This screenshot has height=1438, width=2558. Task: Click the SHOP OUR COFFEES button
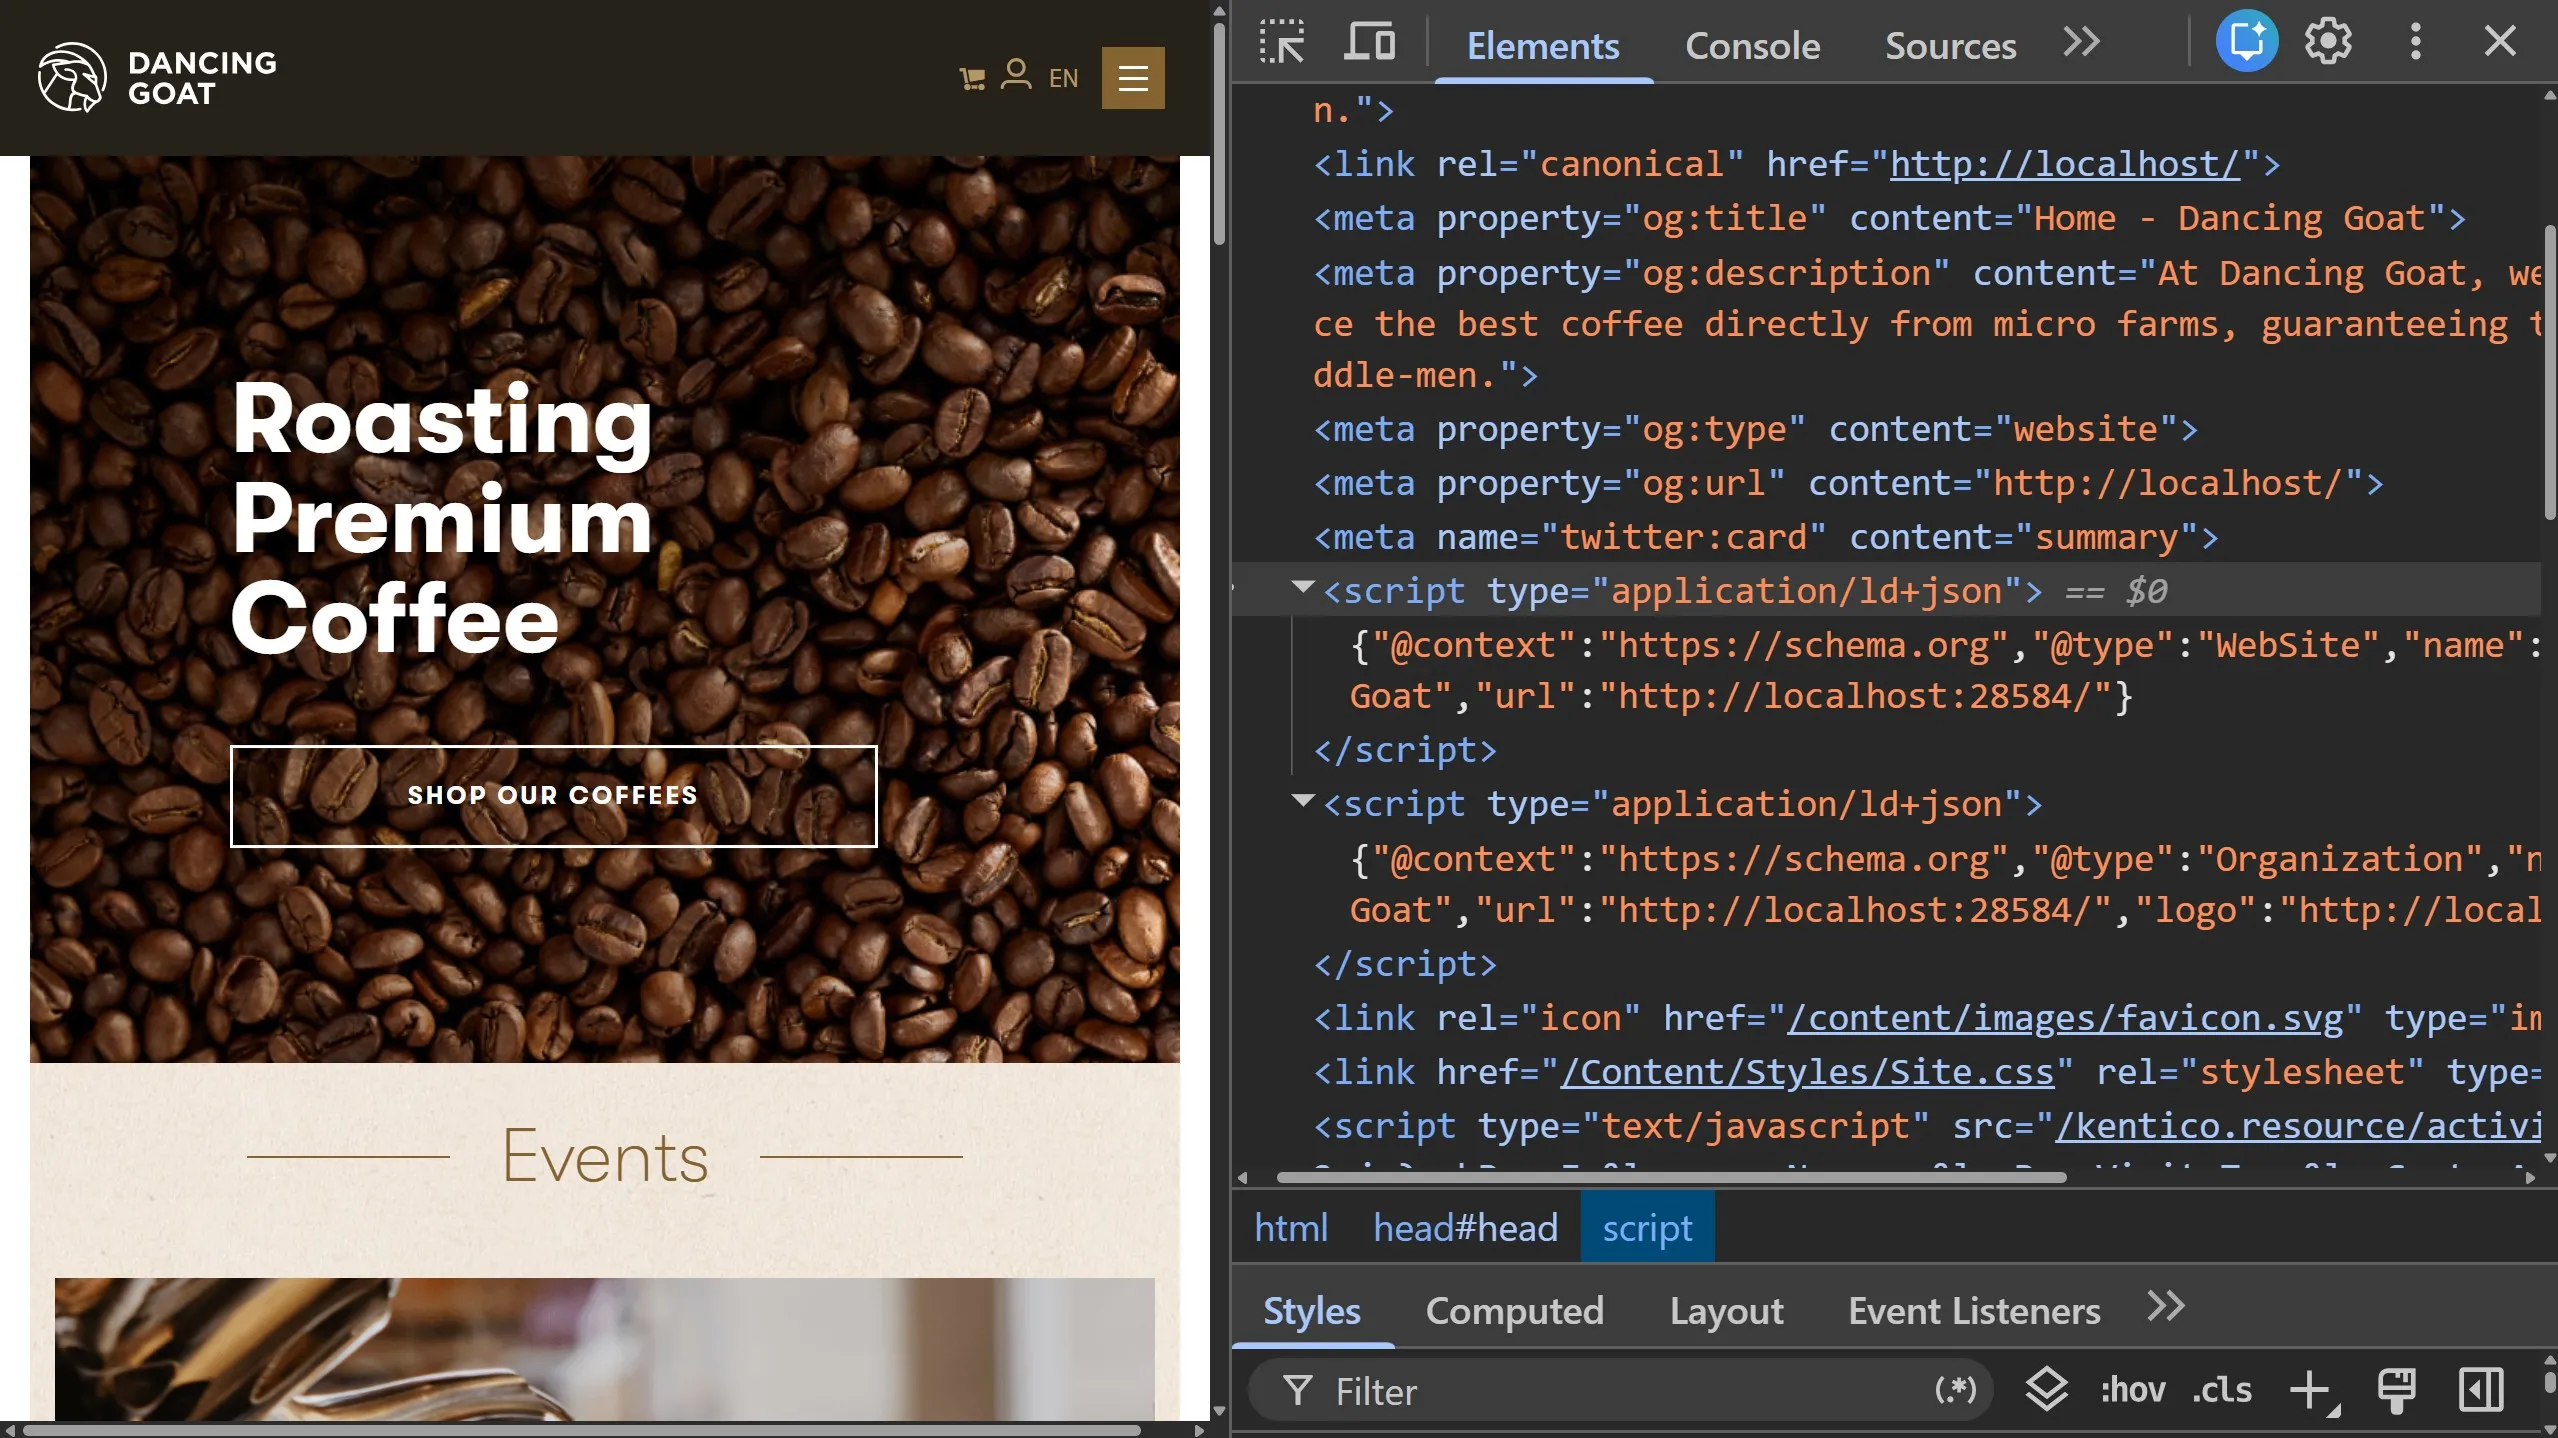point(553,796)
